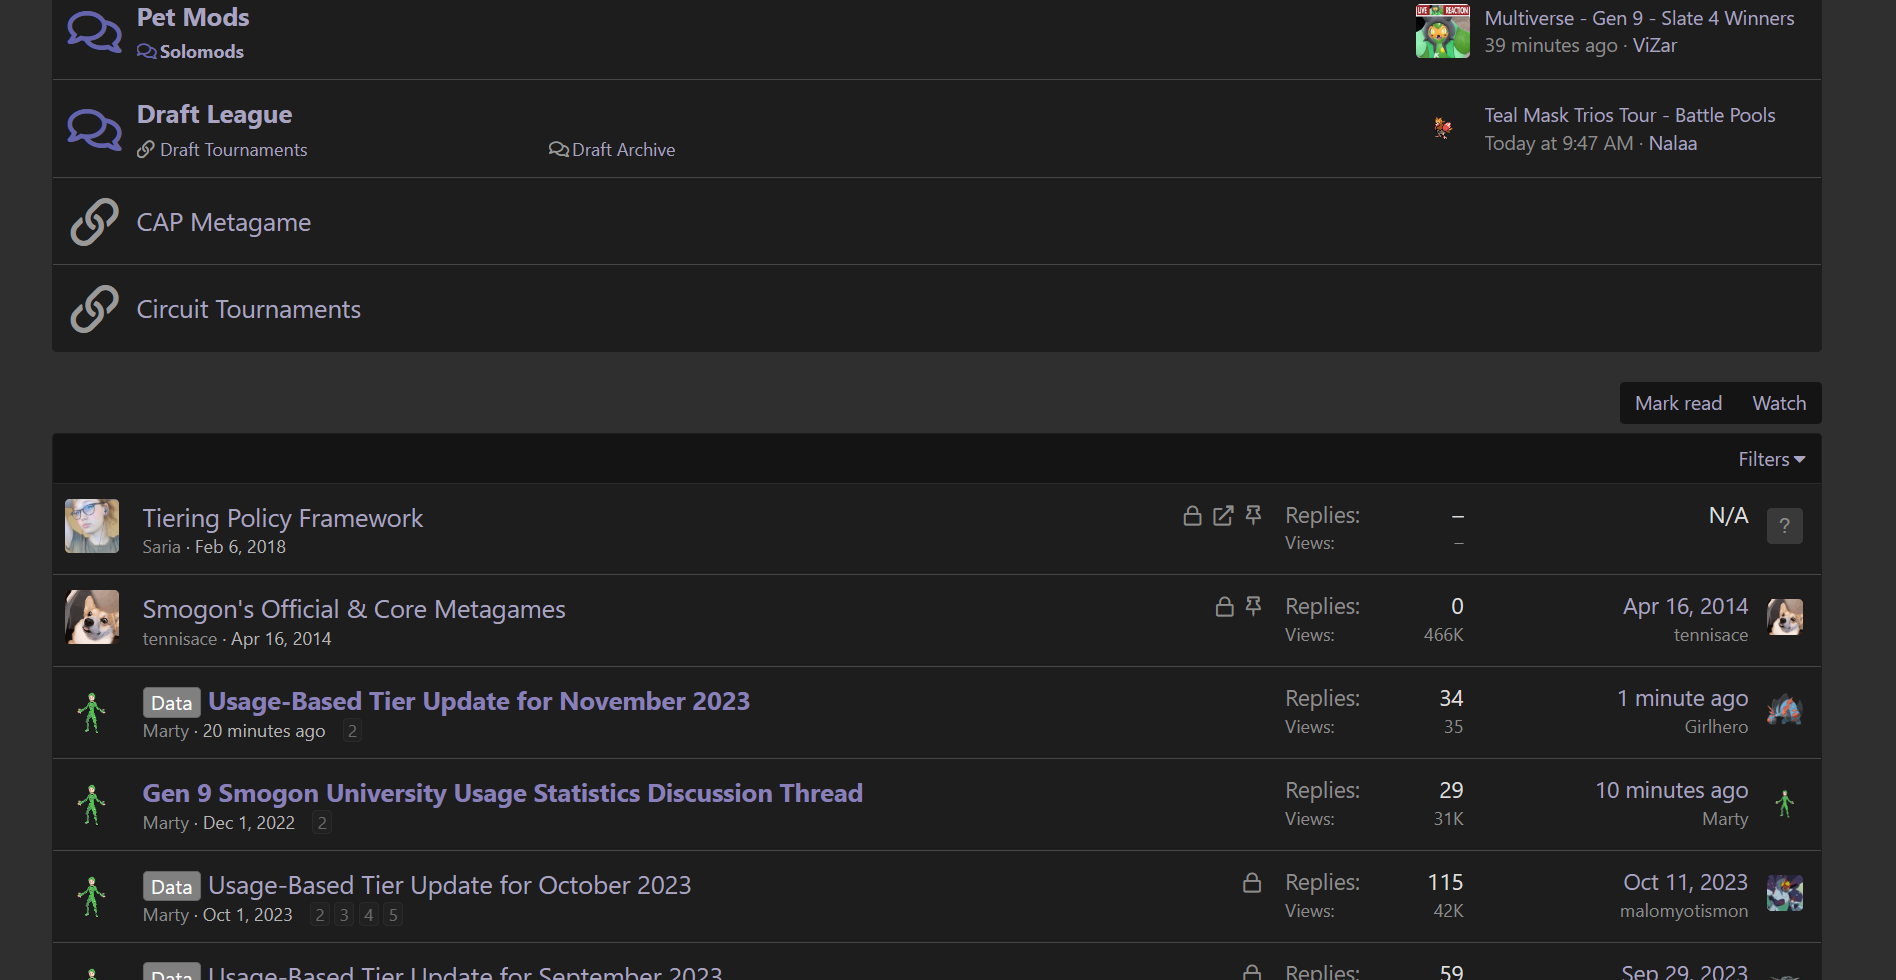Image resolution: width=1896 pixels, height=980 pixels.
Task: Go to page 4 of October 2023 thread
Action: [x=369, y=915]
